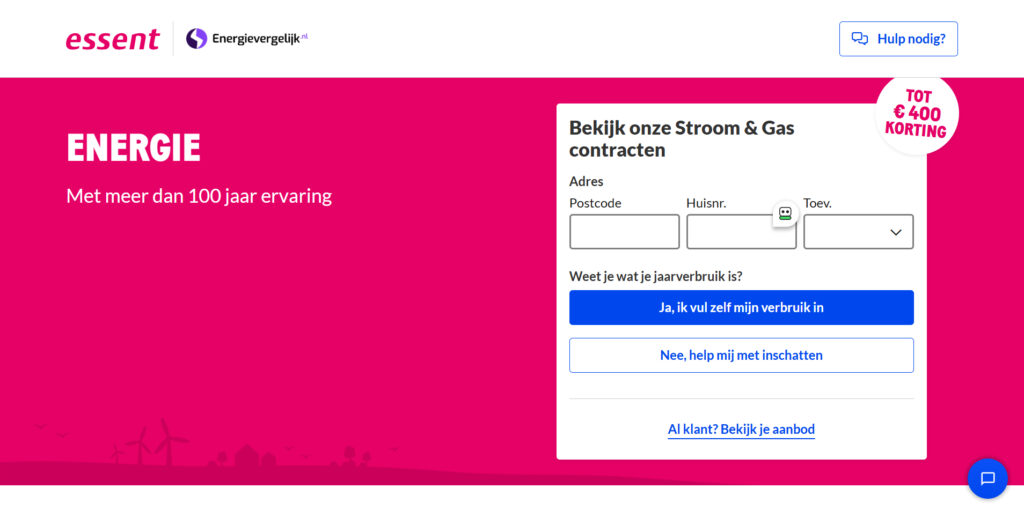Screen dimensions: 1024x510
Task: Click the Postcode label
Action: point(595,203)
